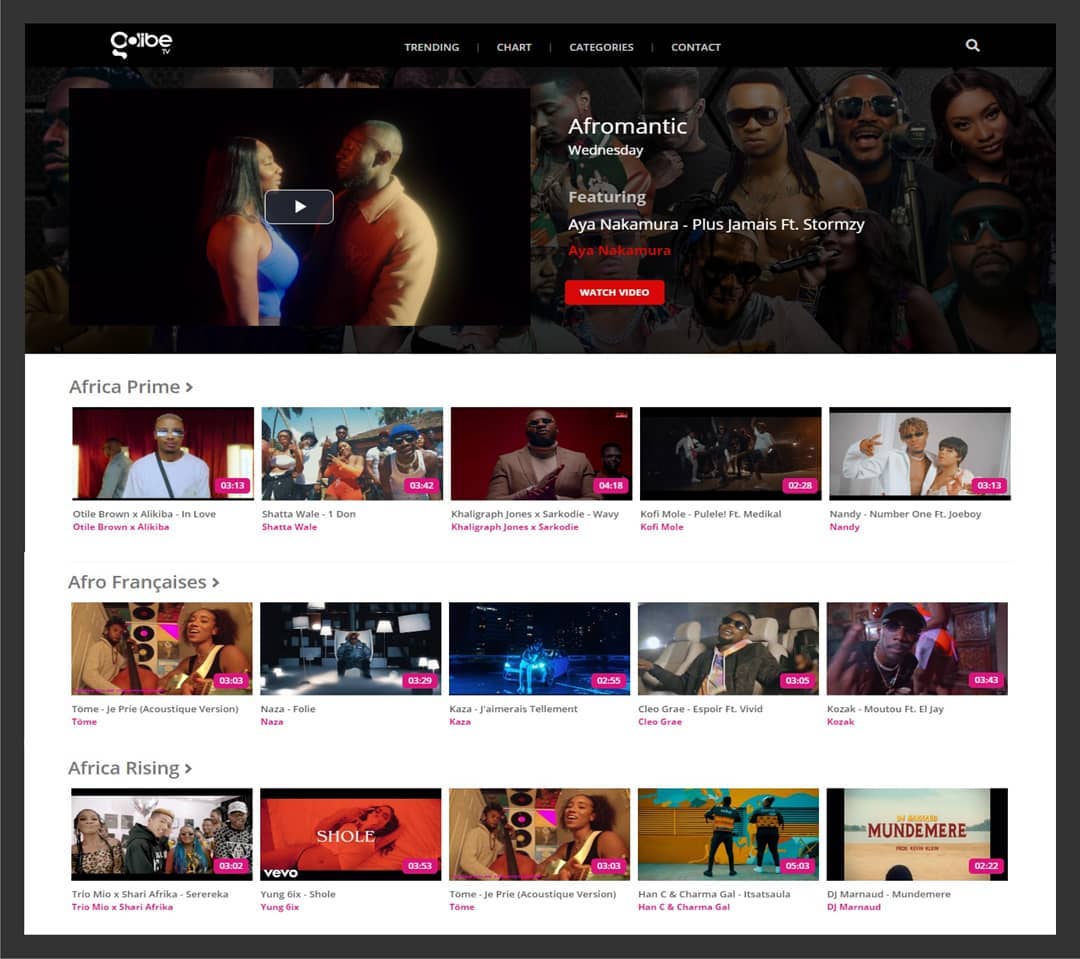
Task: Open the Trio Mio Serereka thumbnail
Action: click(x=162, y=834)
